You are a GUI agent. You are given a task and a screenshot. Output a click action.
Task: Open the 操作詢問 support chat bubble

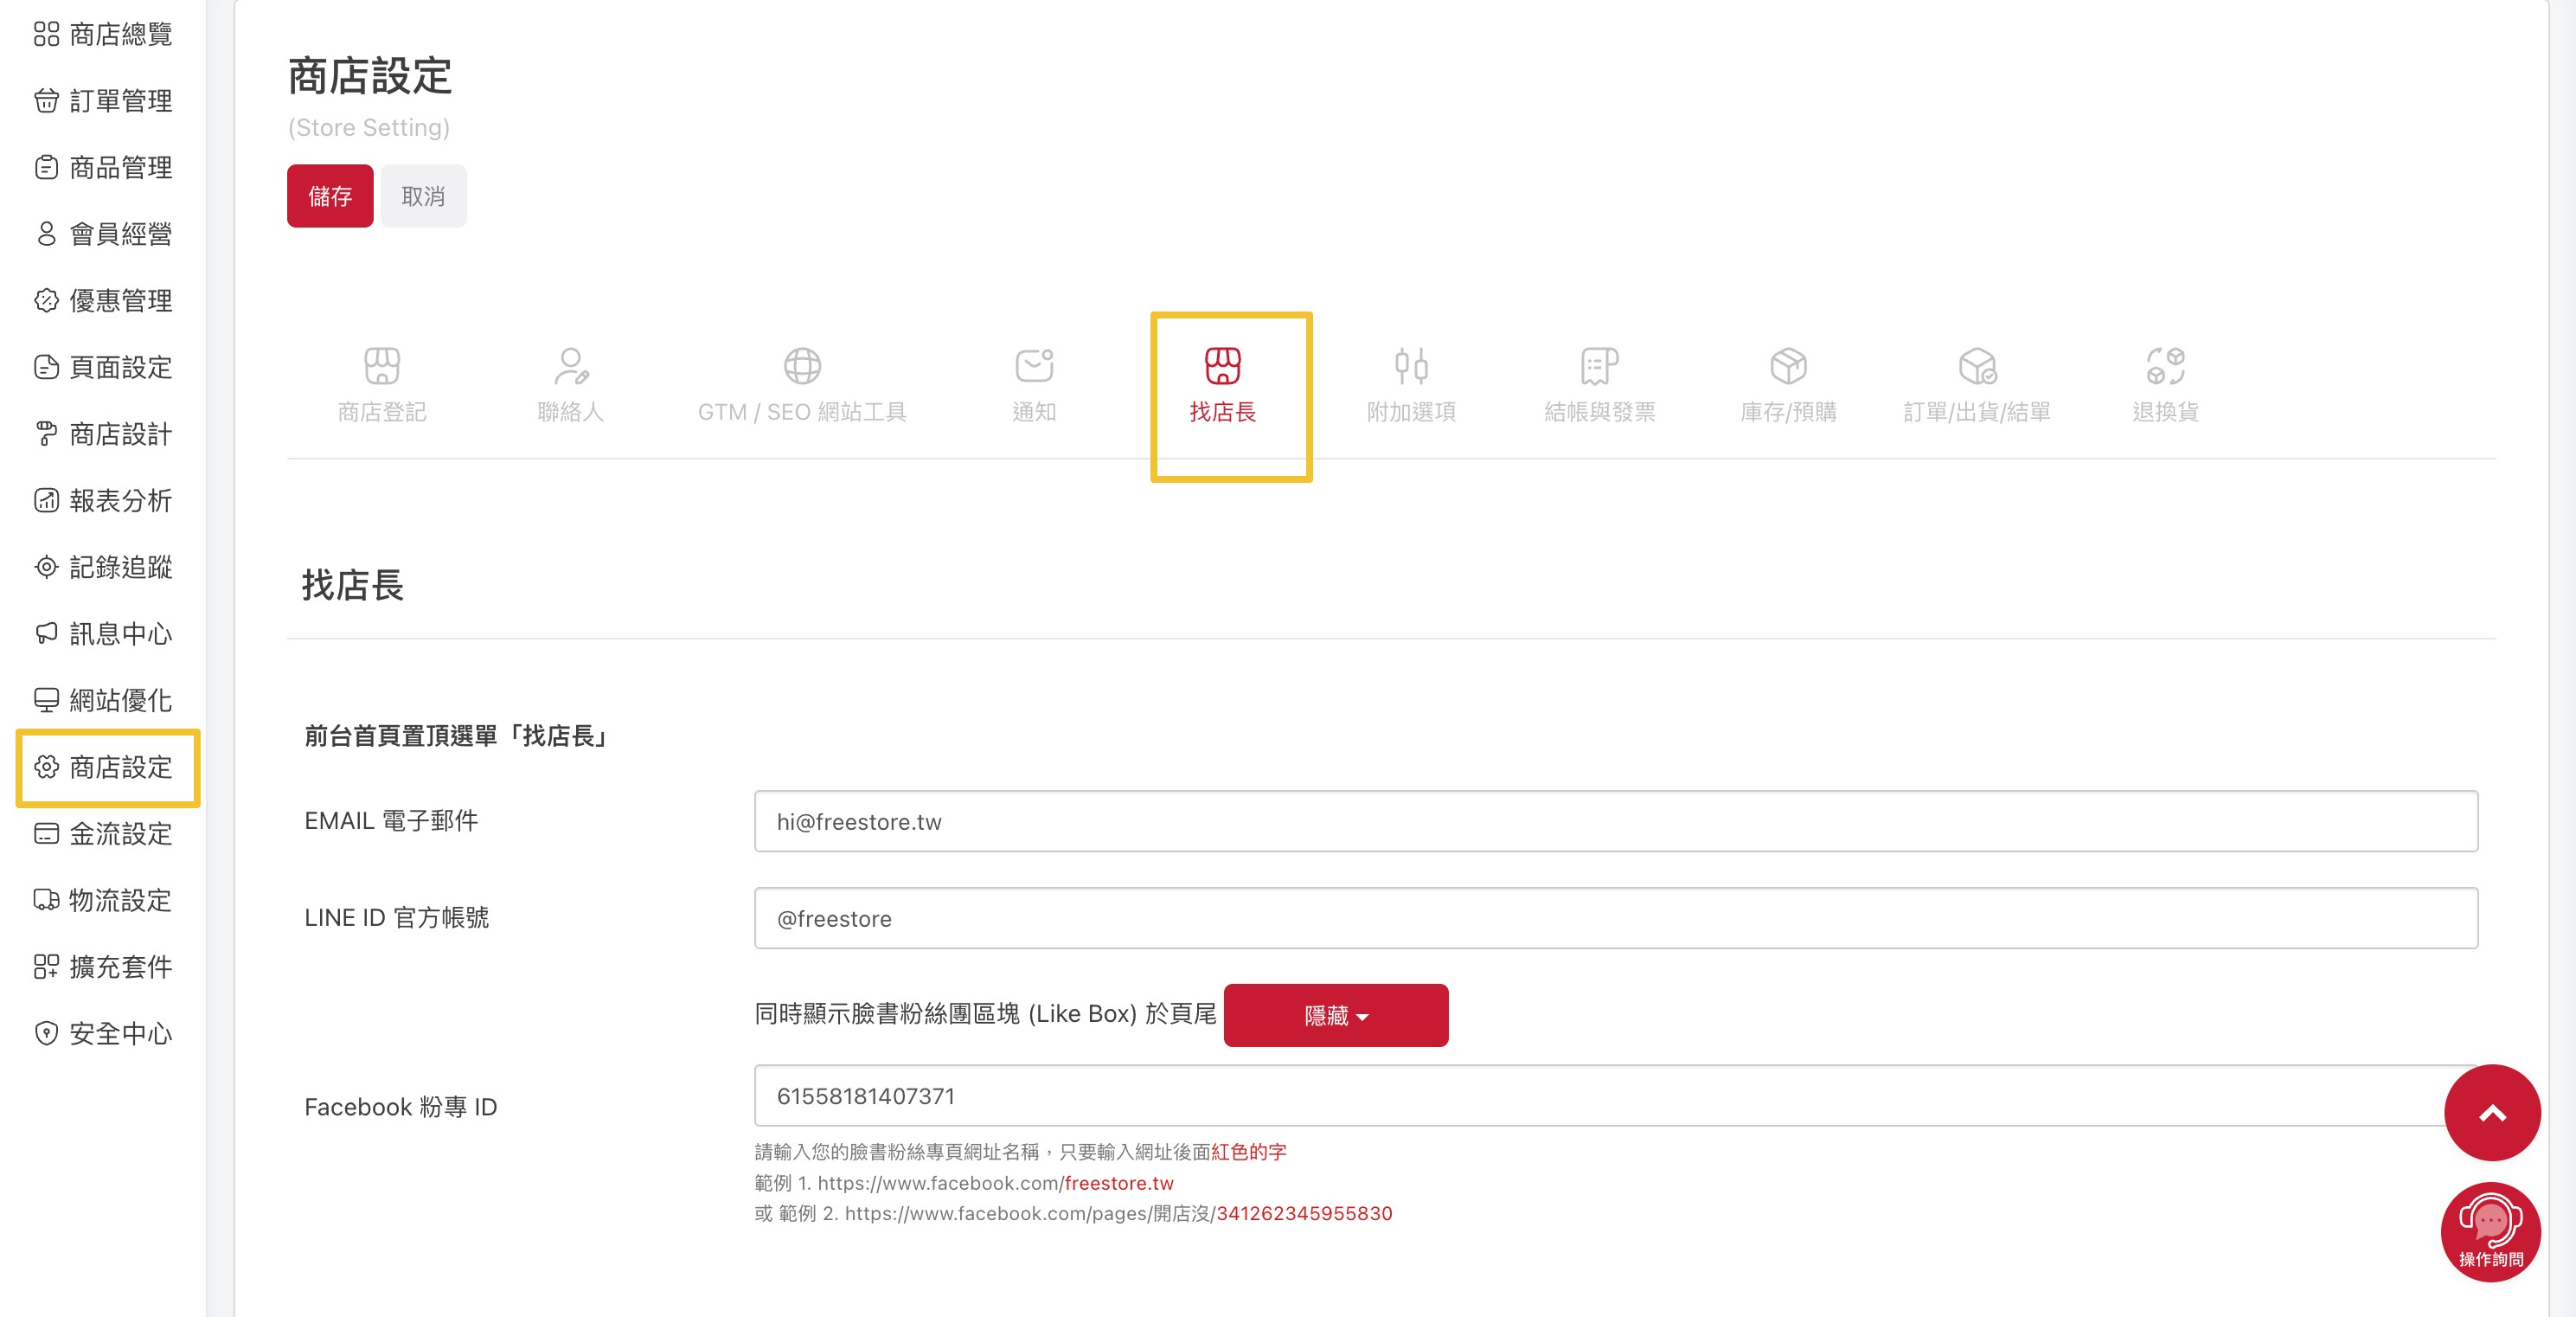pyautogui.click(x=2490, y=1232)
